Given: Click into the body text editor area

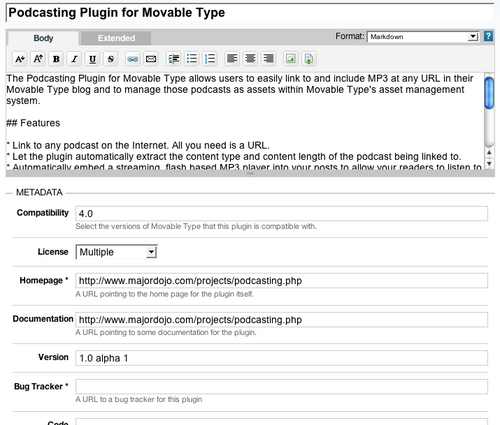Looking at the screenshot, I should click(245, 121).
